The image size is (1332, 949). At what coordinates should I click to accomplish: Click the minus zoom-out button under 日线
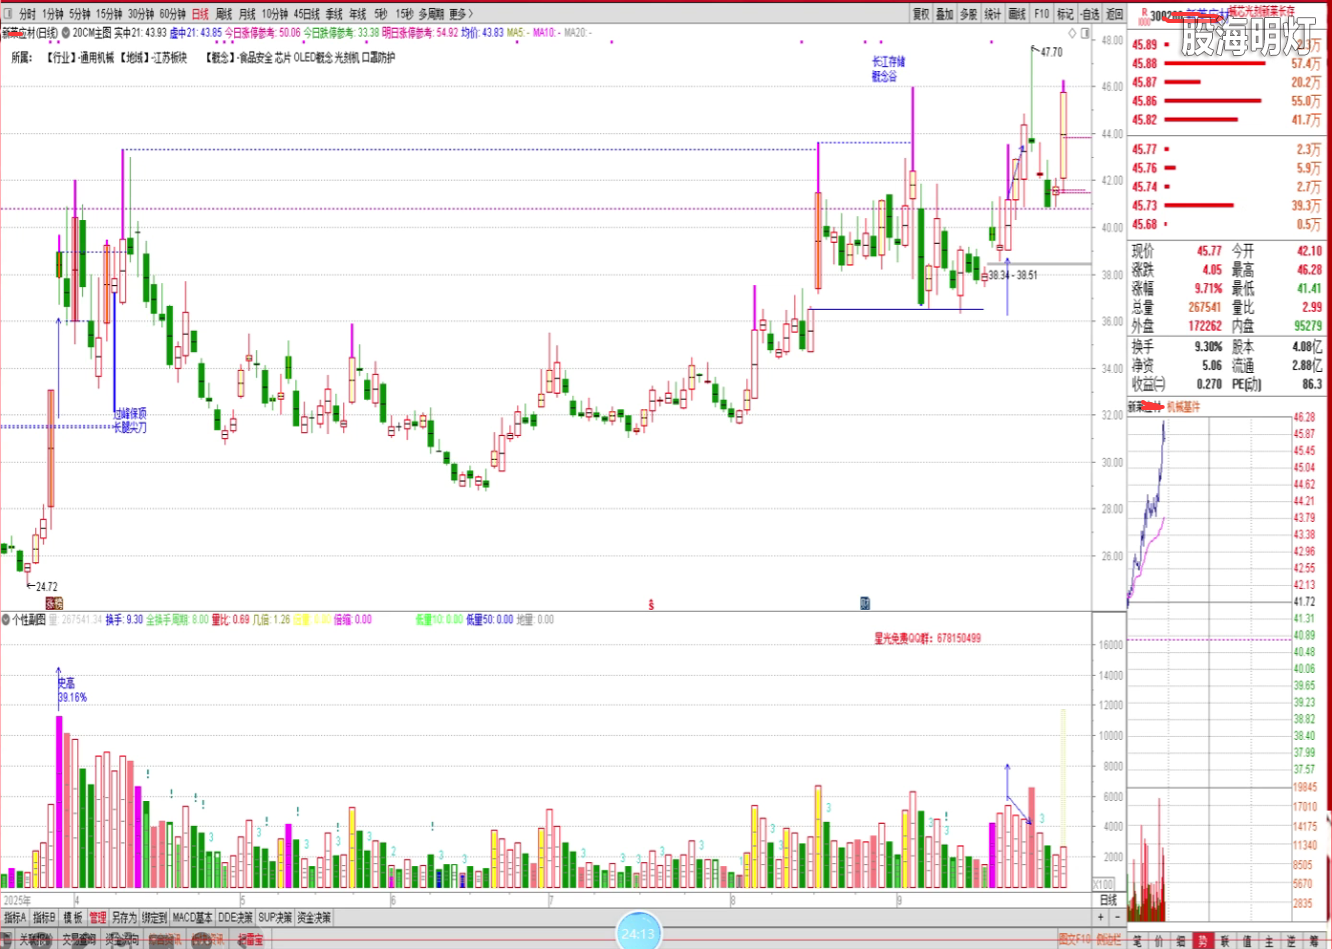coord(1117,917)
